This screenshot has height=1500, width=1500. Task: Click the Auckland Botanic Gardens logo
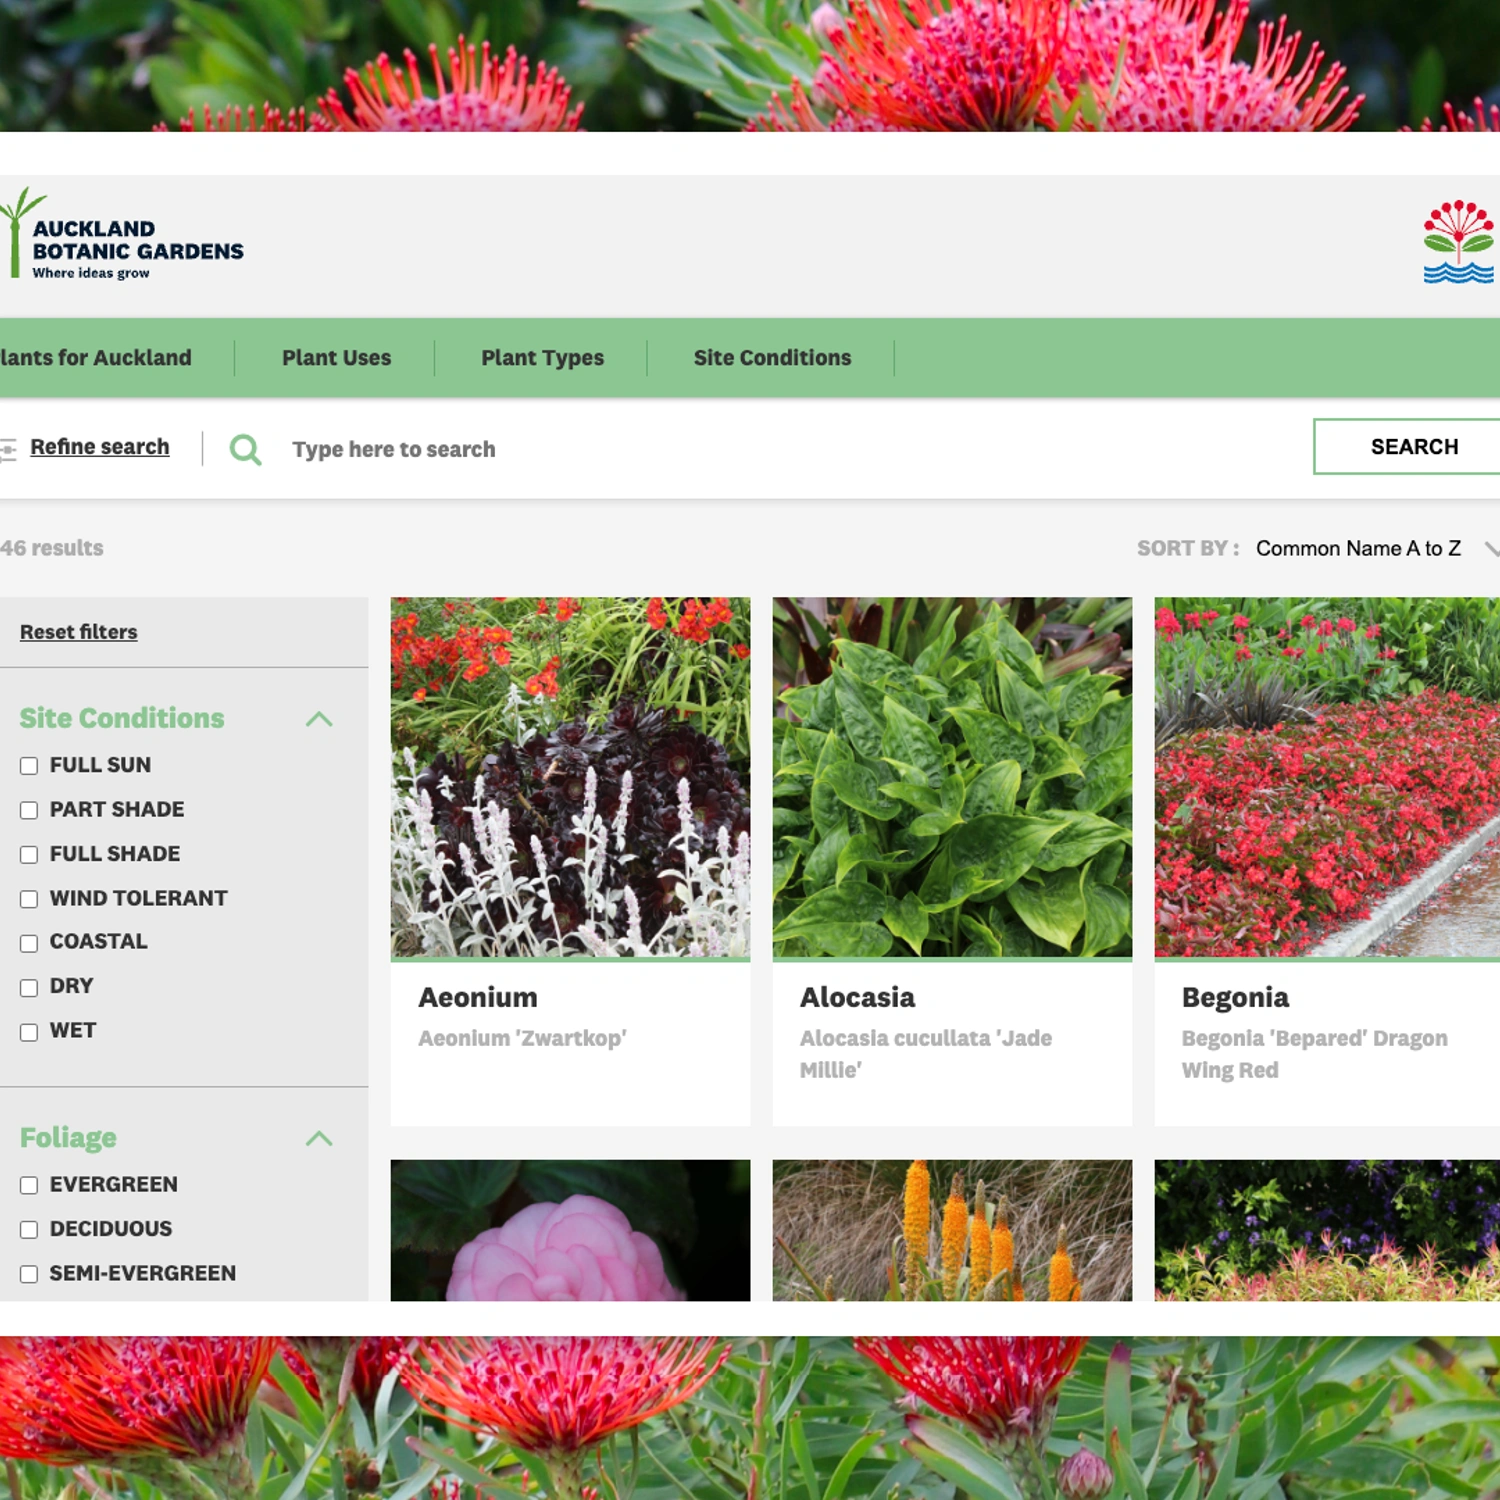tap(120, 240)
